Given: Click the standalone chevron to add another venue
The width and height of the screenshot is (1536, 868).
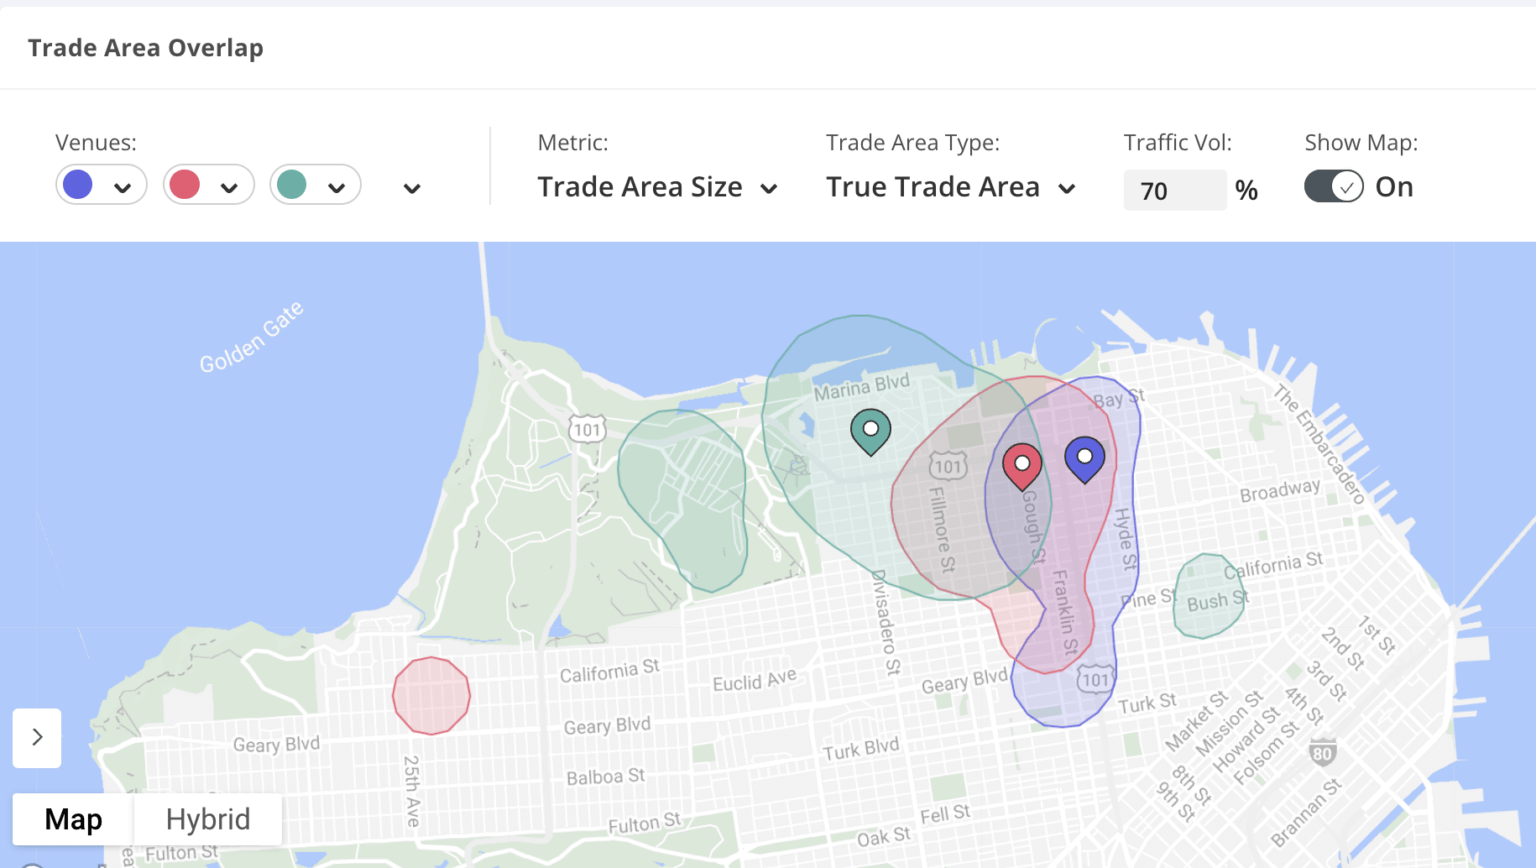Looking at the screenshot, I should tap(411, 186).
